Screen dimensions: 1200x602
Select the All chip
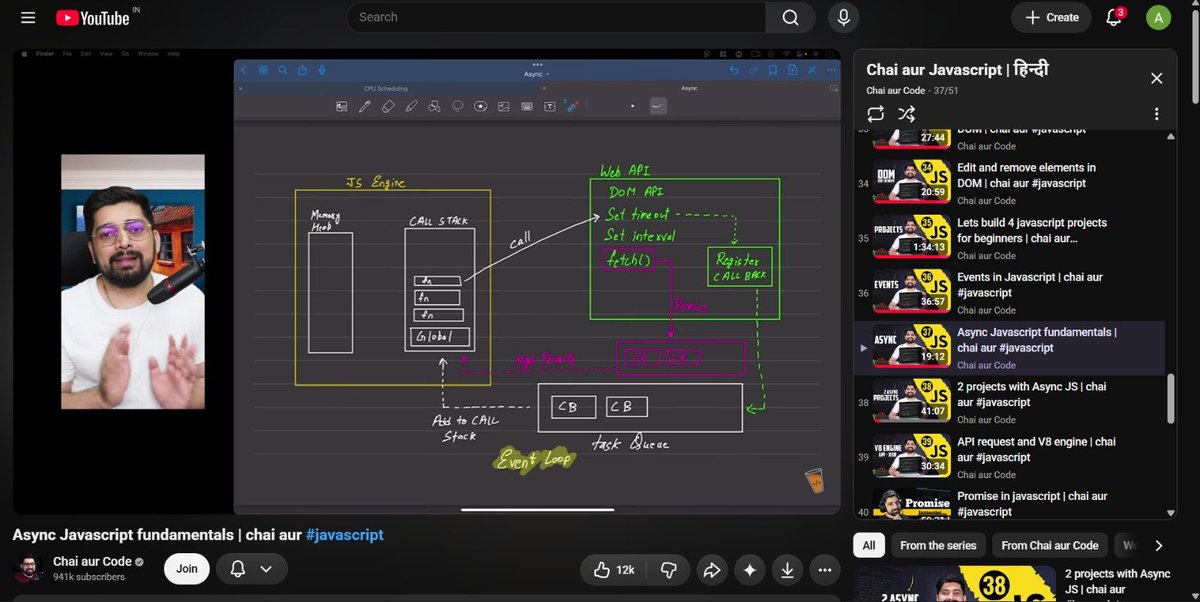(868, 545)
